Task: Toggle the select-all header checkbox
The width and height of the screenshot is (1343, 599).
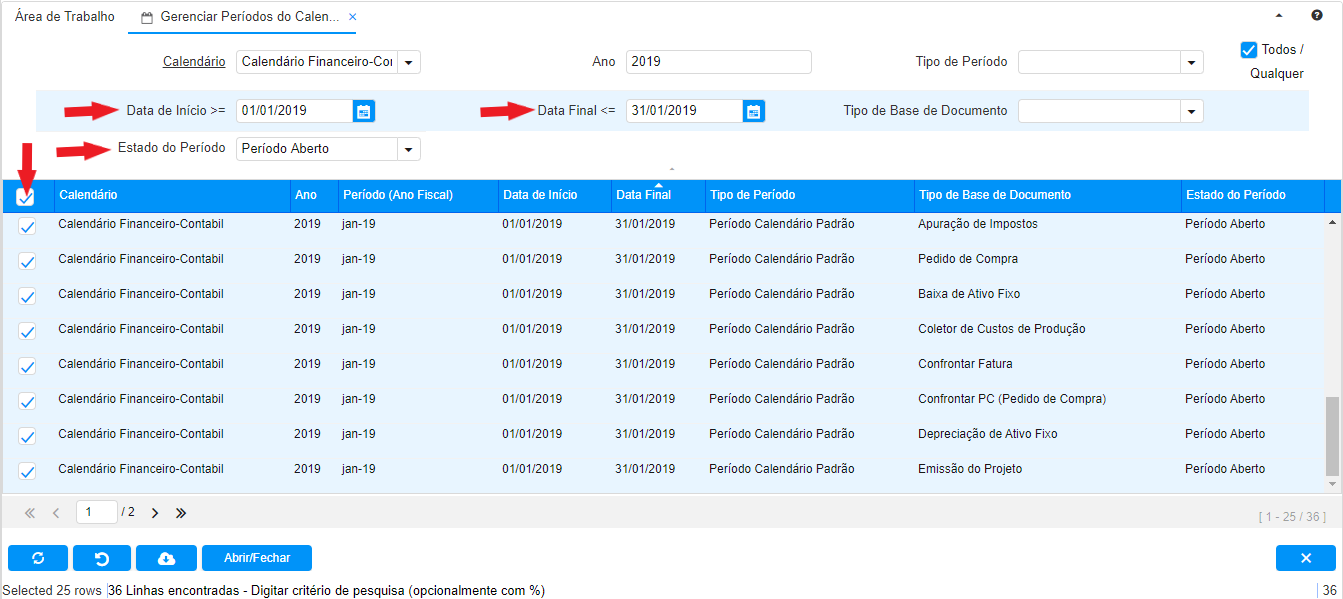Action: [x=26, y=197]
